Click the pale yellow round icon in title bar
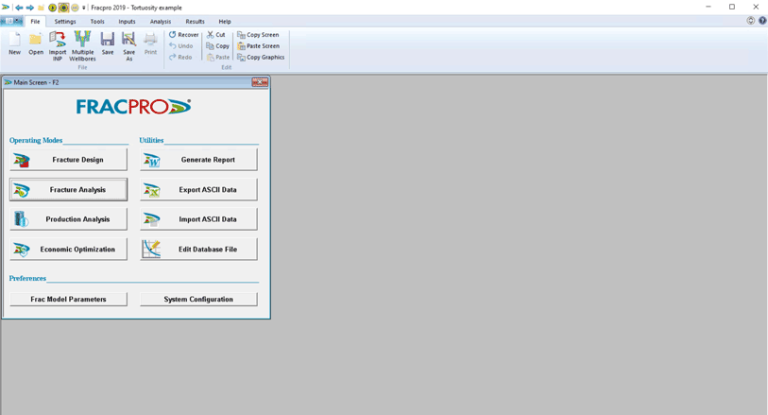The width and height of the screenshot is (768, 415). (75, 8)
